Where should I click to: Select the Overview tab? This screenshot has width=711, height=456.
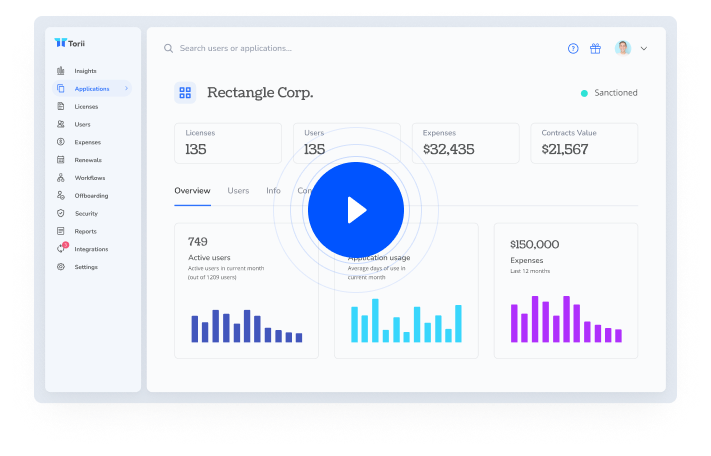click(192, 191)
